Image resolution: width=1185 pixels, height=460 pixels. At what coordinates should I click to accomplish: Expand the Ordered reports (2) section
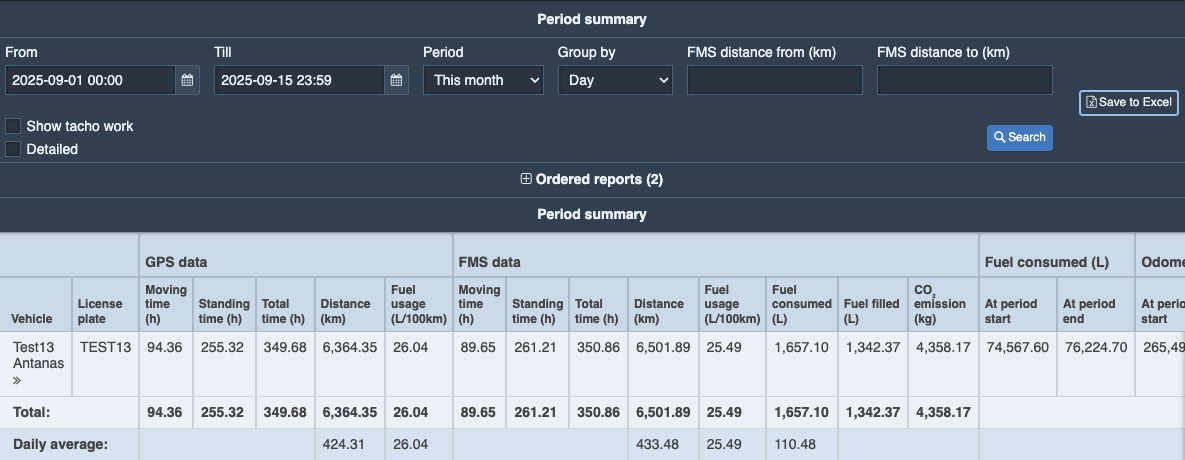tap(599, 180)
